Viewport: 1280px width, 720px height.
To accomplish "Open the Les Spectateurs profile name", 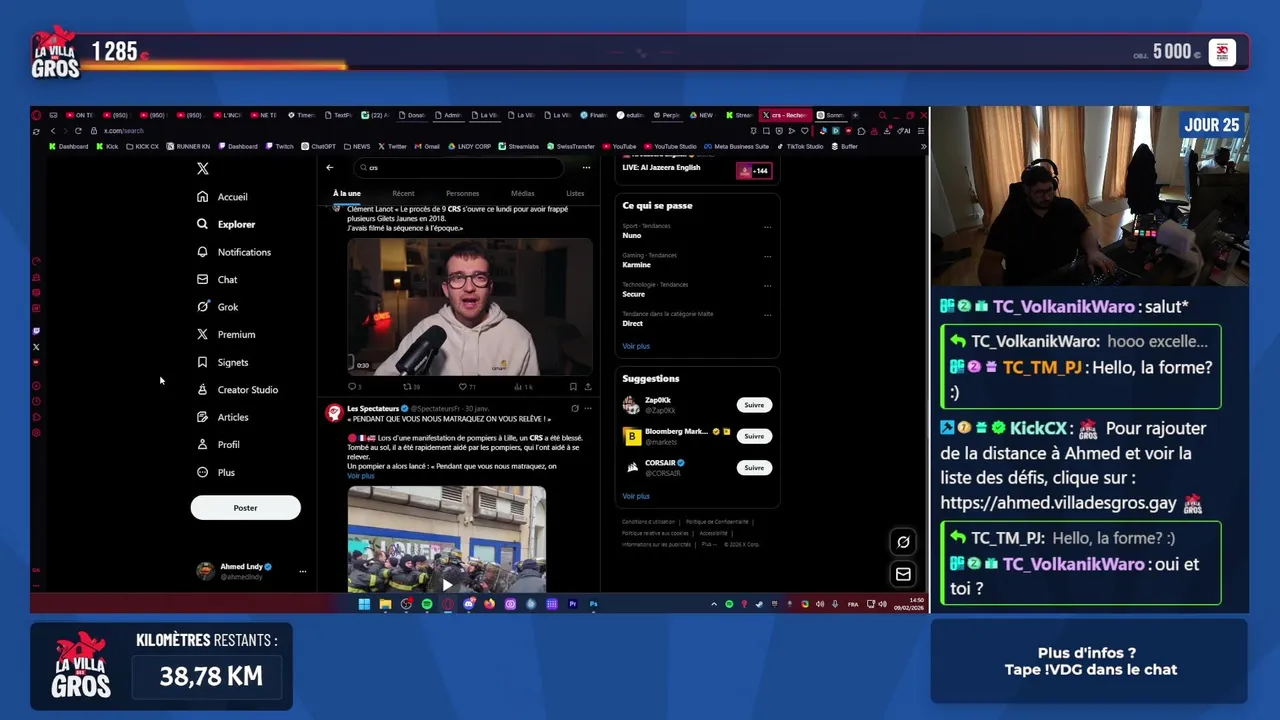I will pos(373,409).
